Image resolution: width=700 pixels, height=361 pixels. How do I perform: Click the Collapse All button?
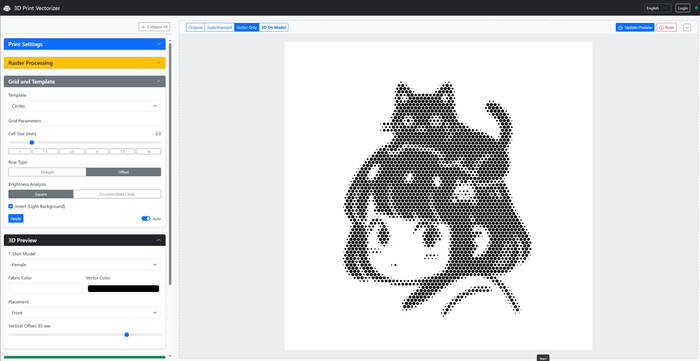[x=154, y=27]
